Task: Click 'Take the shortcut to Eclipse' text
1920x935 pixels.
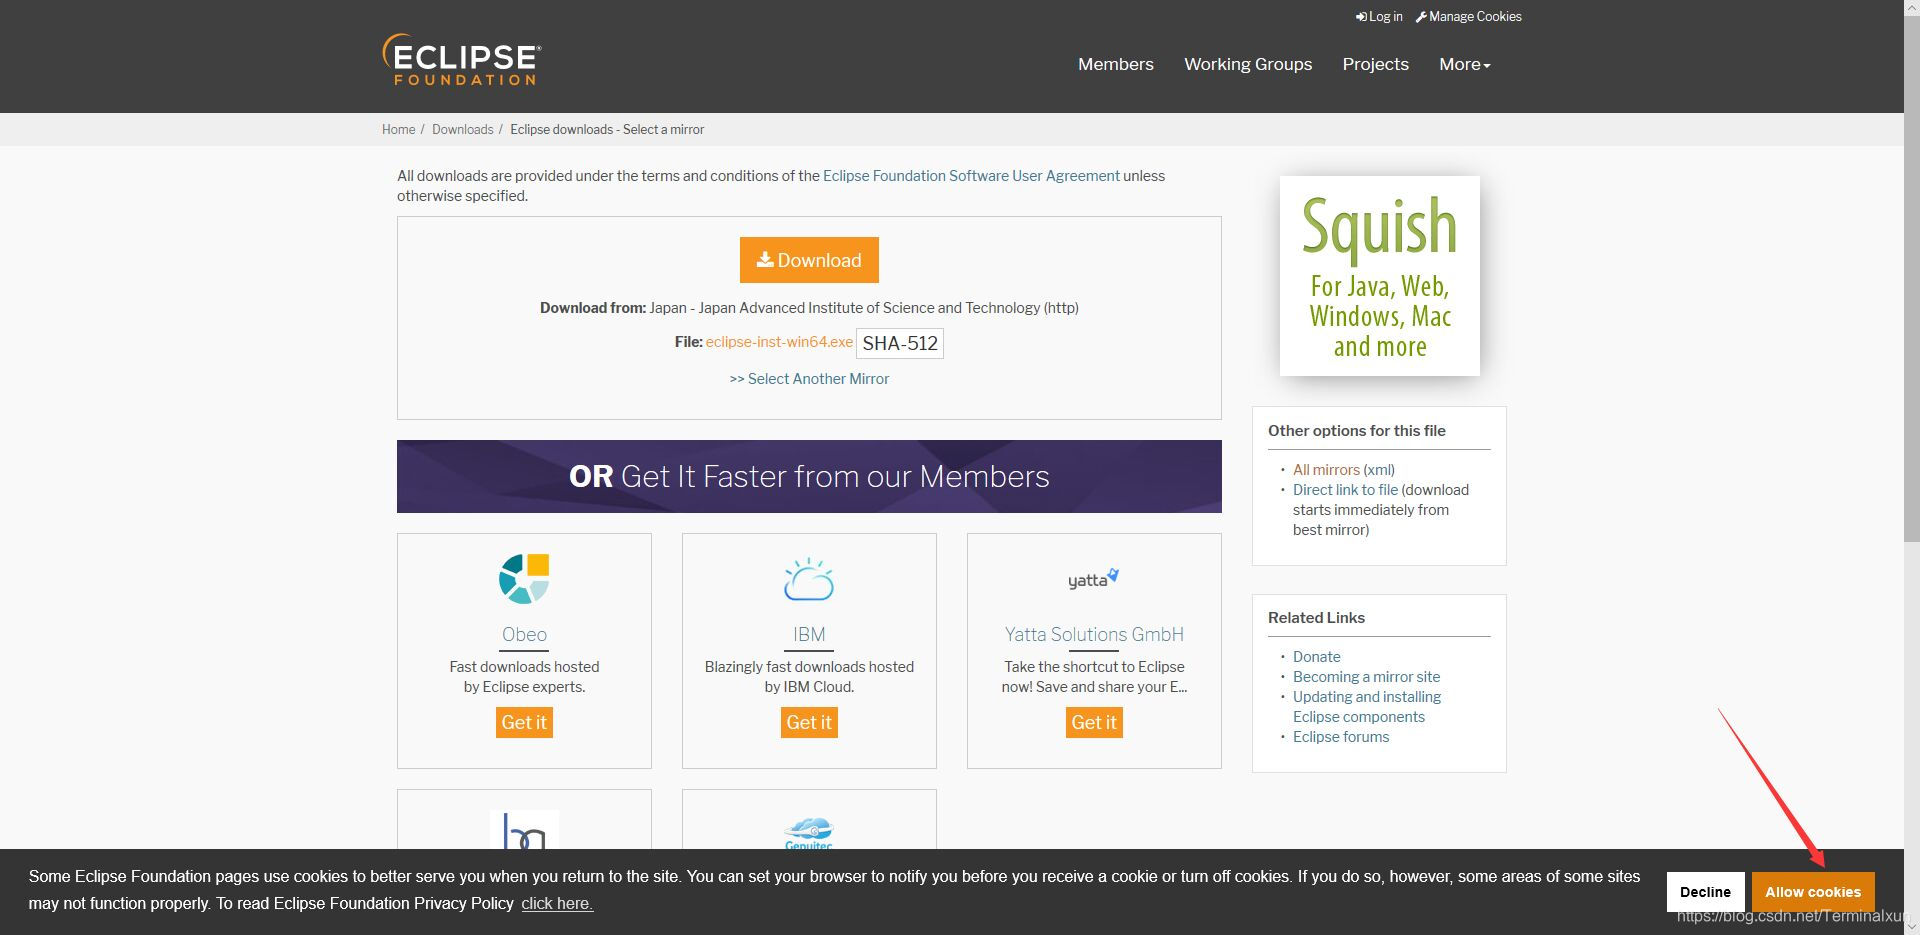Action: click(x=1094, y=676)
